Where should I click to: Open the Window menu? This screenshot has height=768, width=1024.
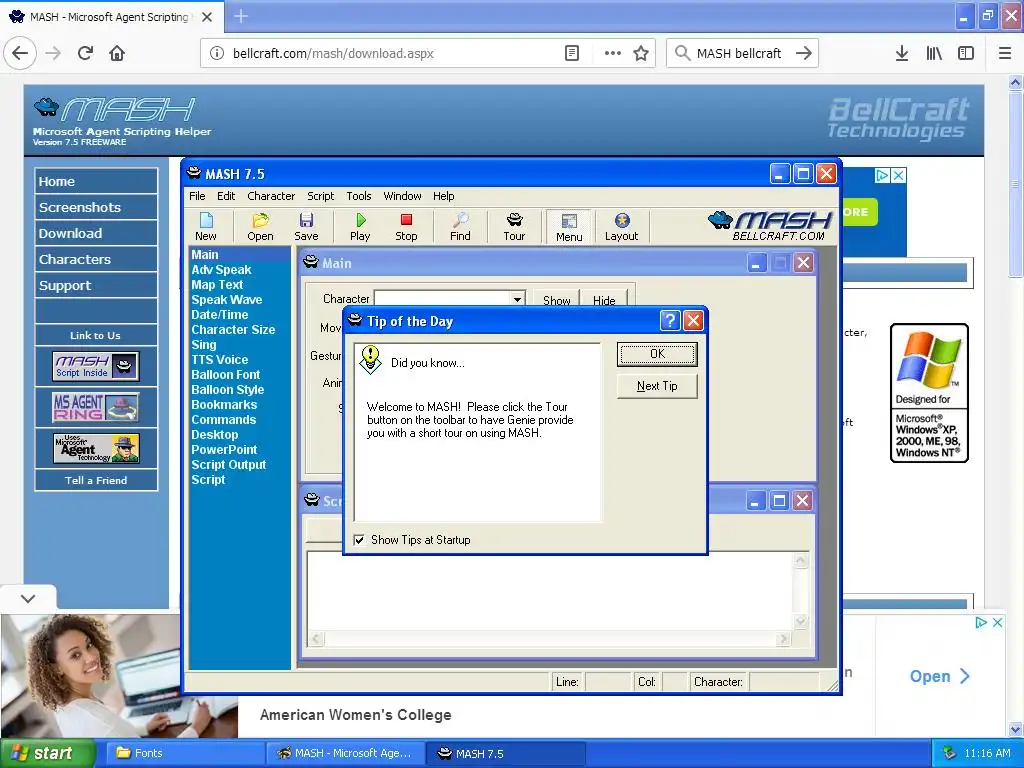402,196
